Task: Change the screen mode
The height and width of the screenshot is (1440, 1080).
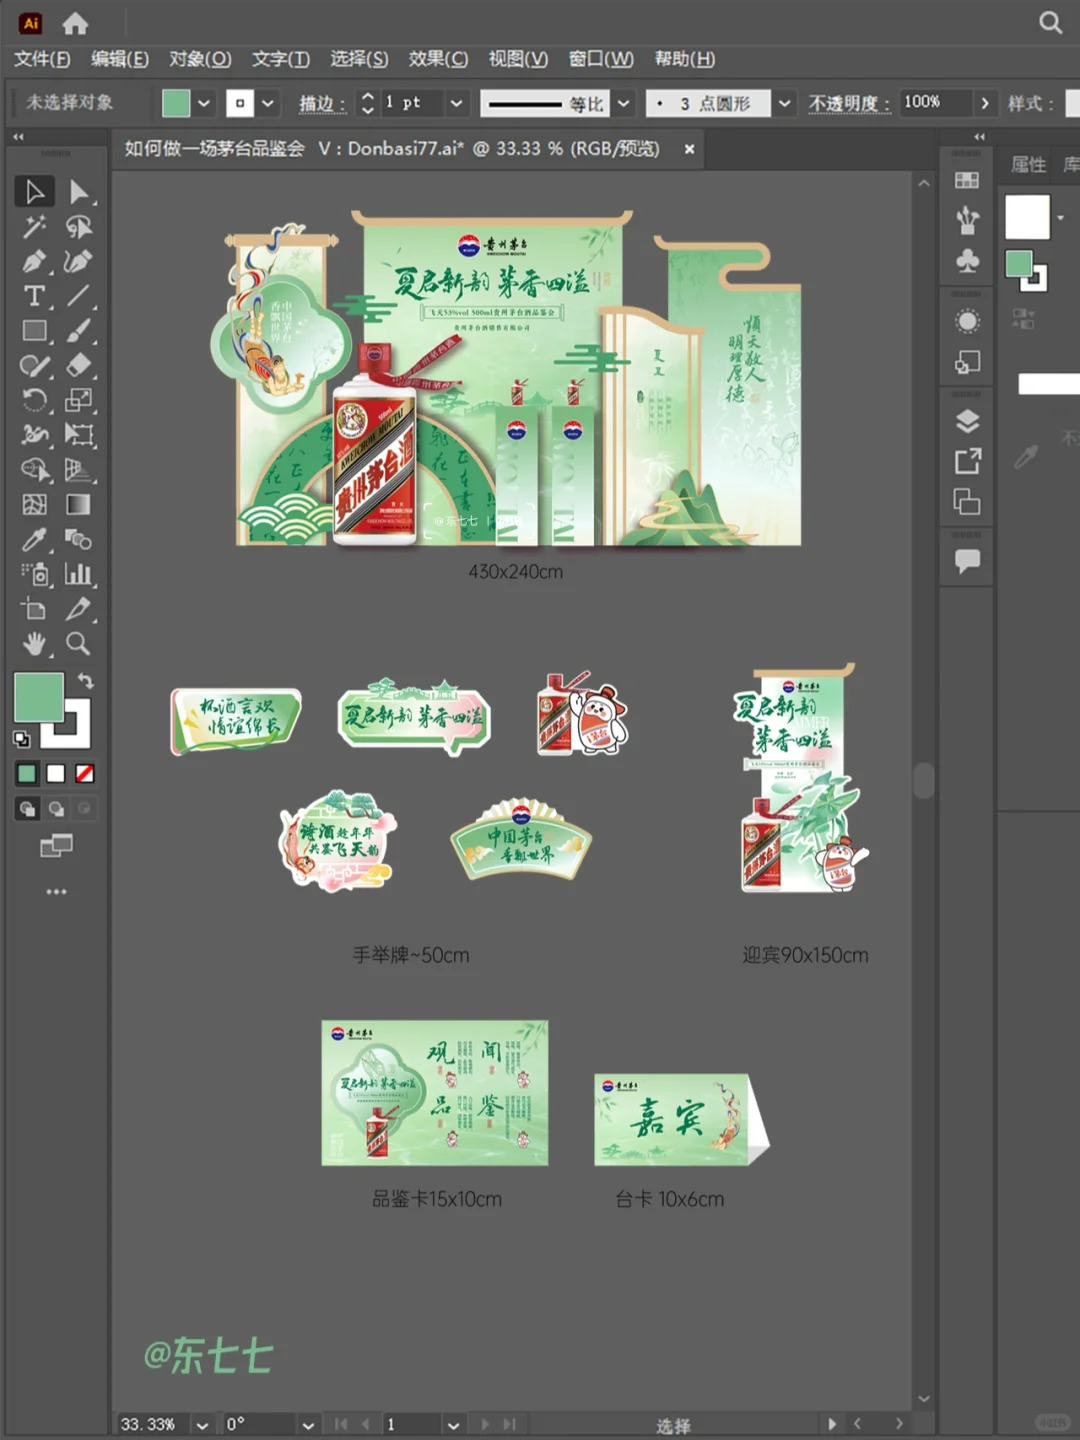Action: point(56,847)
